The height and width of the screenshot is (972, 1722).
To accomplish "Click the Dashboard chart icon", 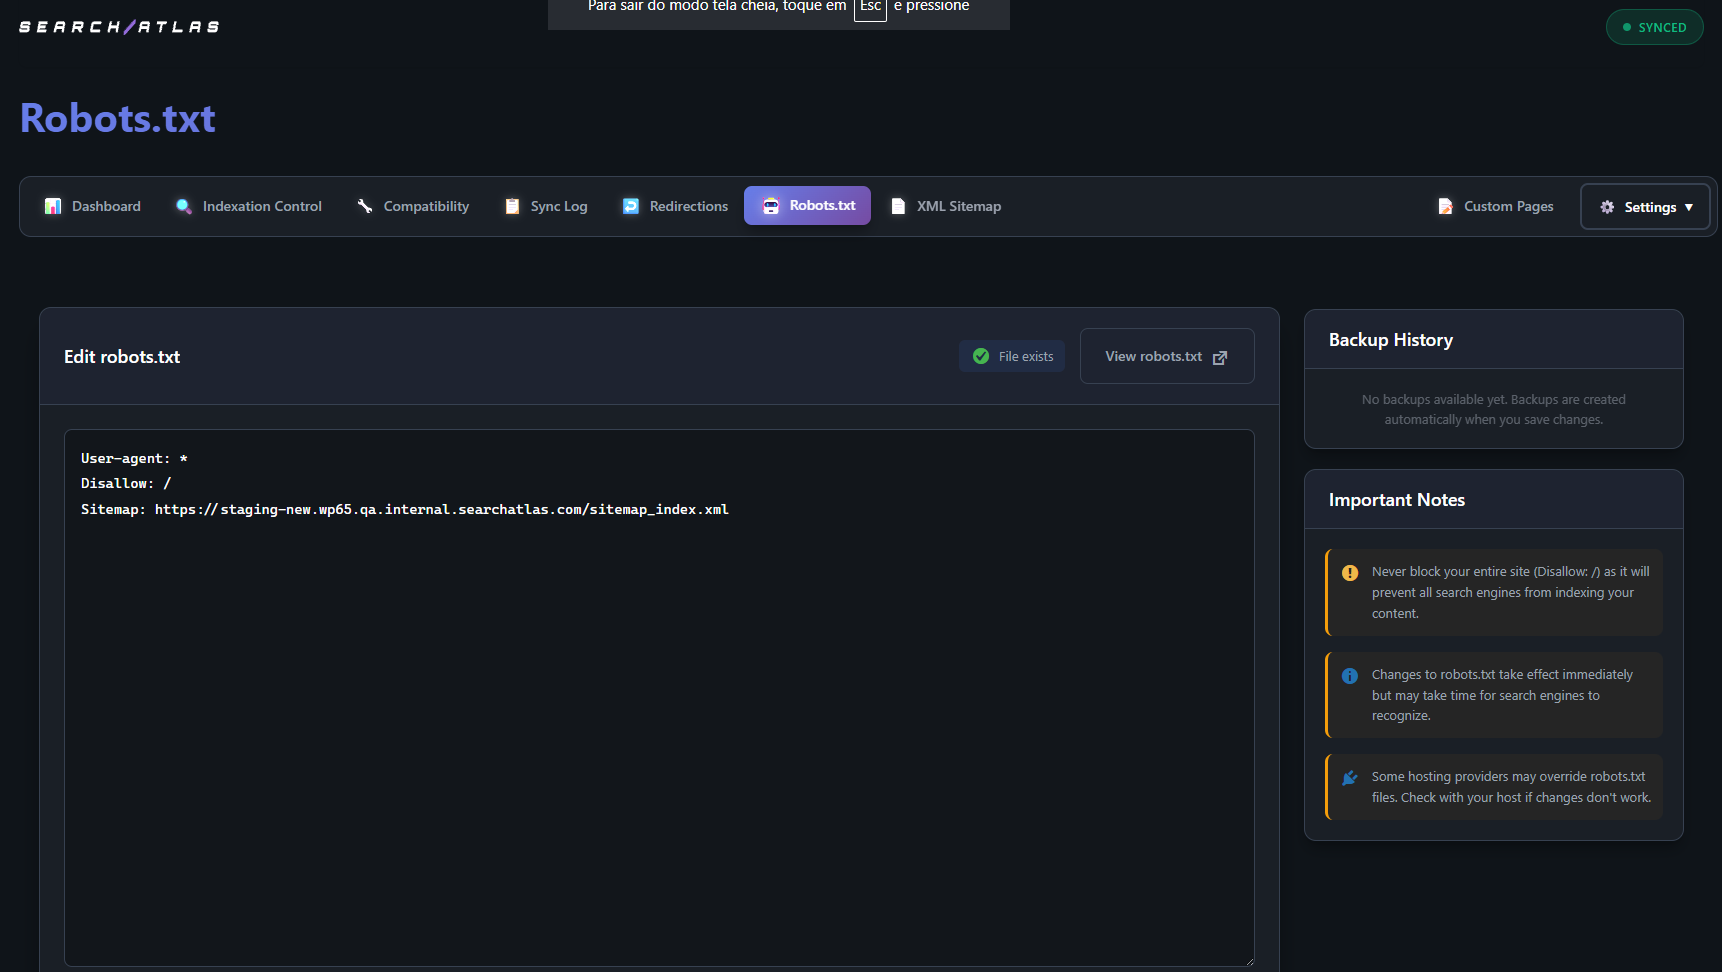I will pos(53,206).
